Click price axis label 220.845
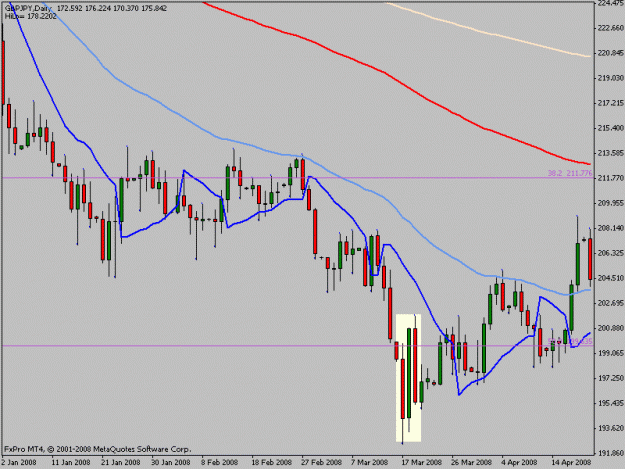 [x=610, y=53]
